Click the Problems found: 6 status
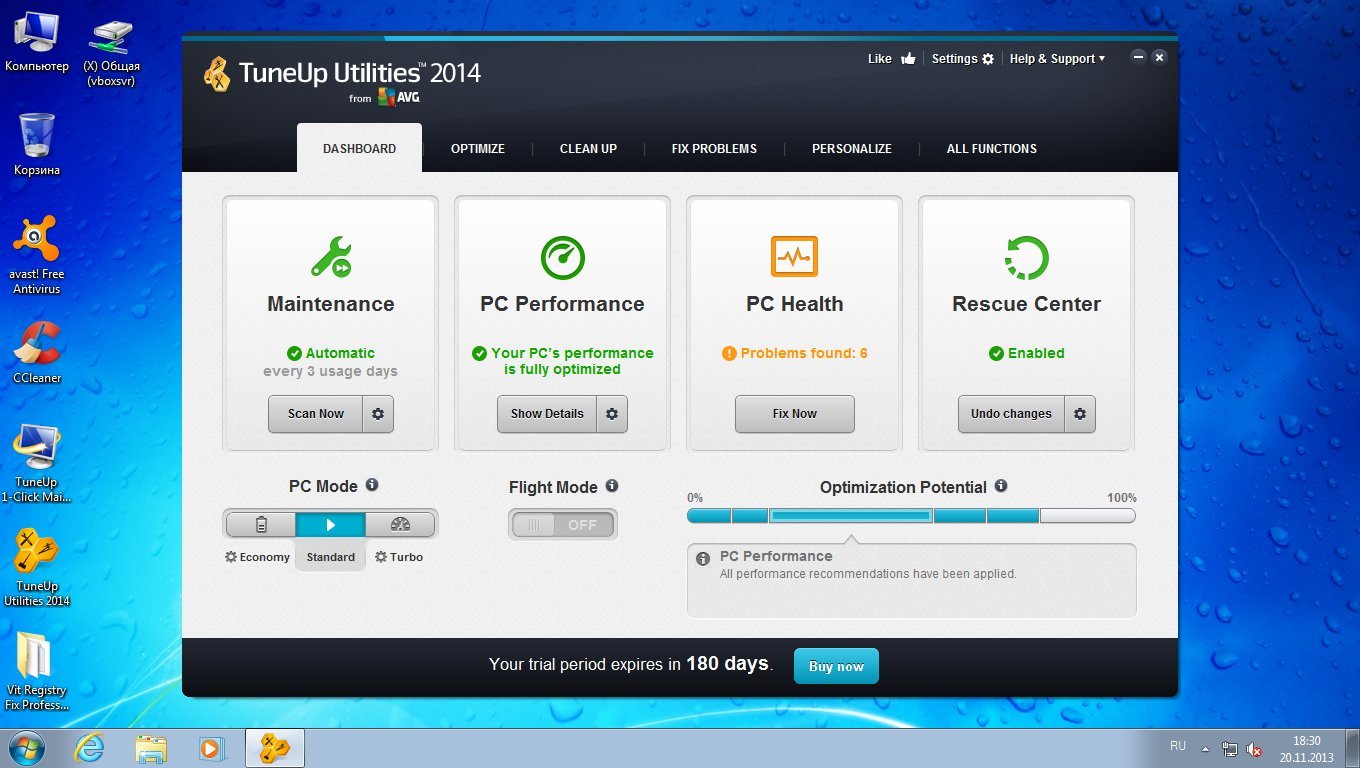The image size is (1360, 768). click(x=794, y=353)
